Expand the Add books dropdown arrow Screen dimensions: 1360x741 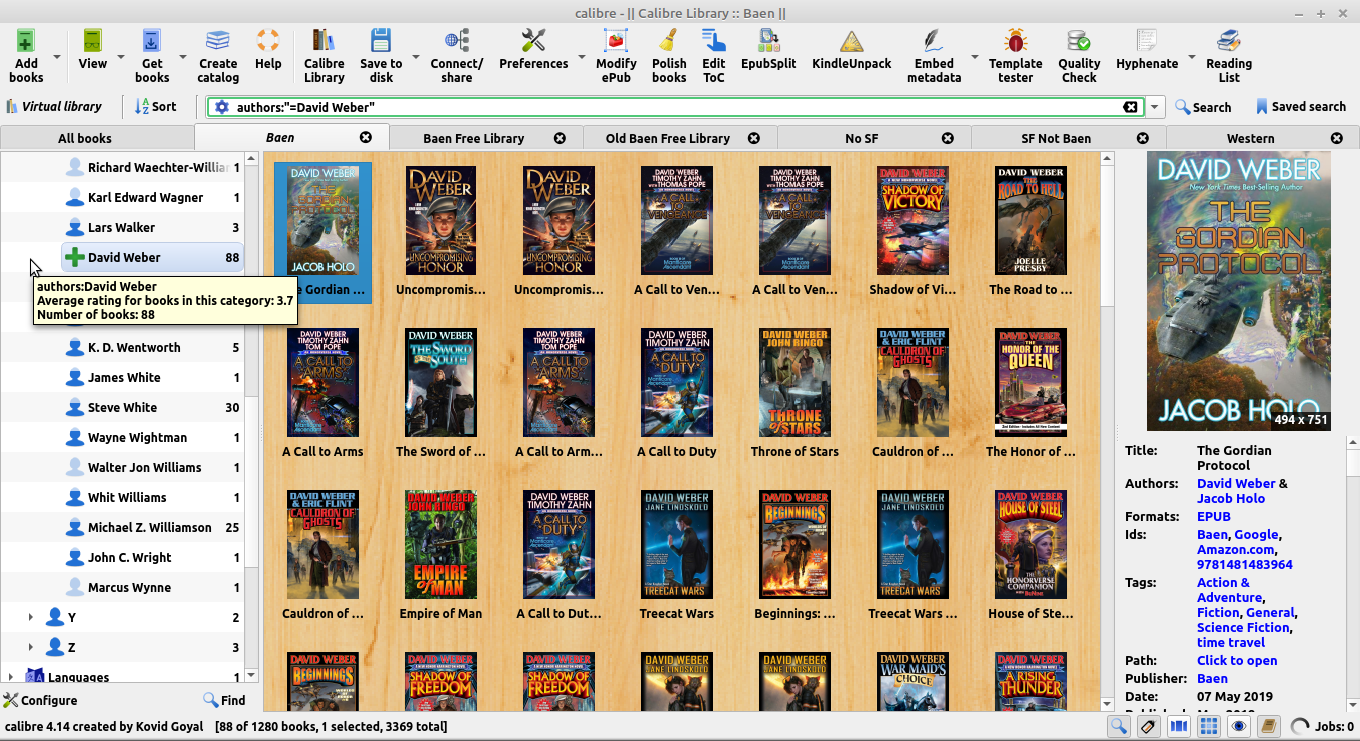click(57, 57)
